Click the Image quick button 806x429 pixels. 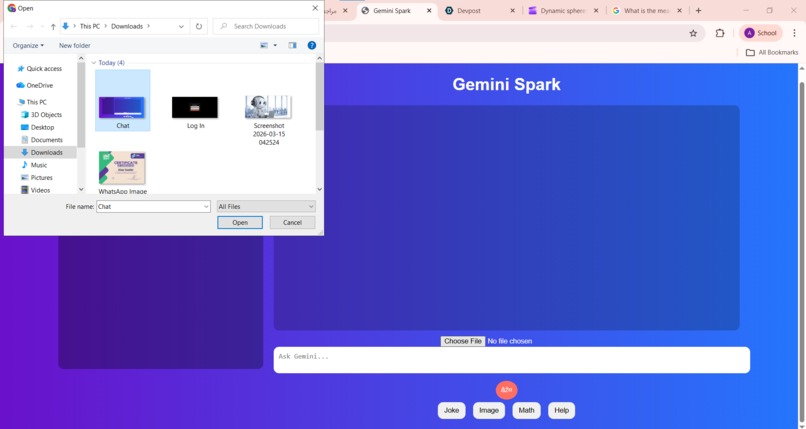(489, 410)
